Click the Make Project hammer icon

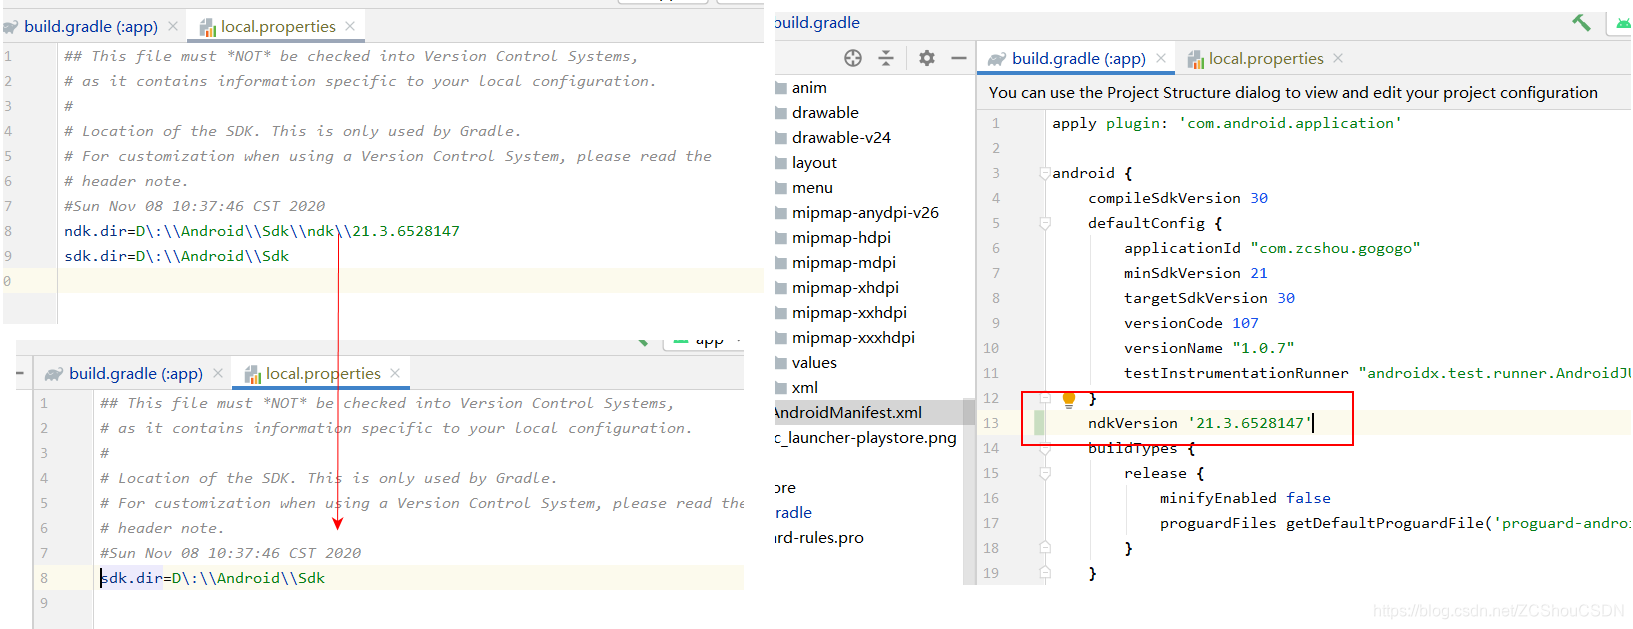[x=1581, y=22]
